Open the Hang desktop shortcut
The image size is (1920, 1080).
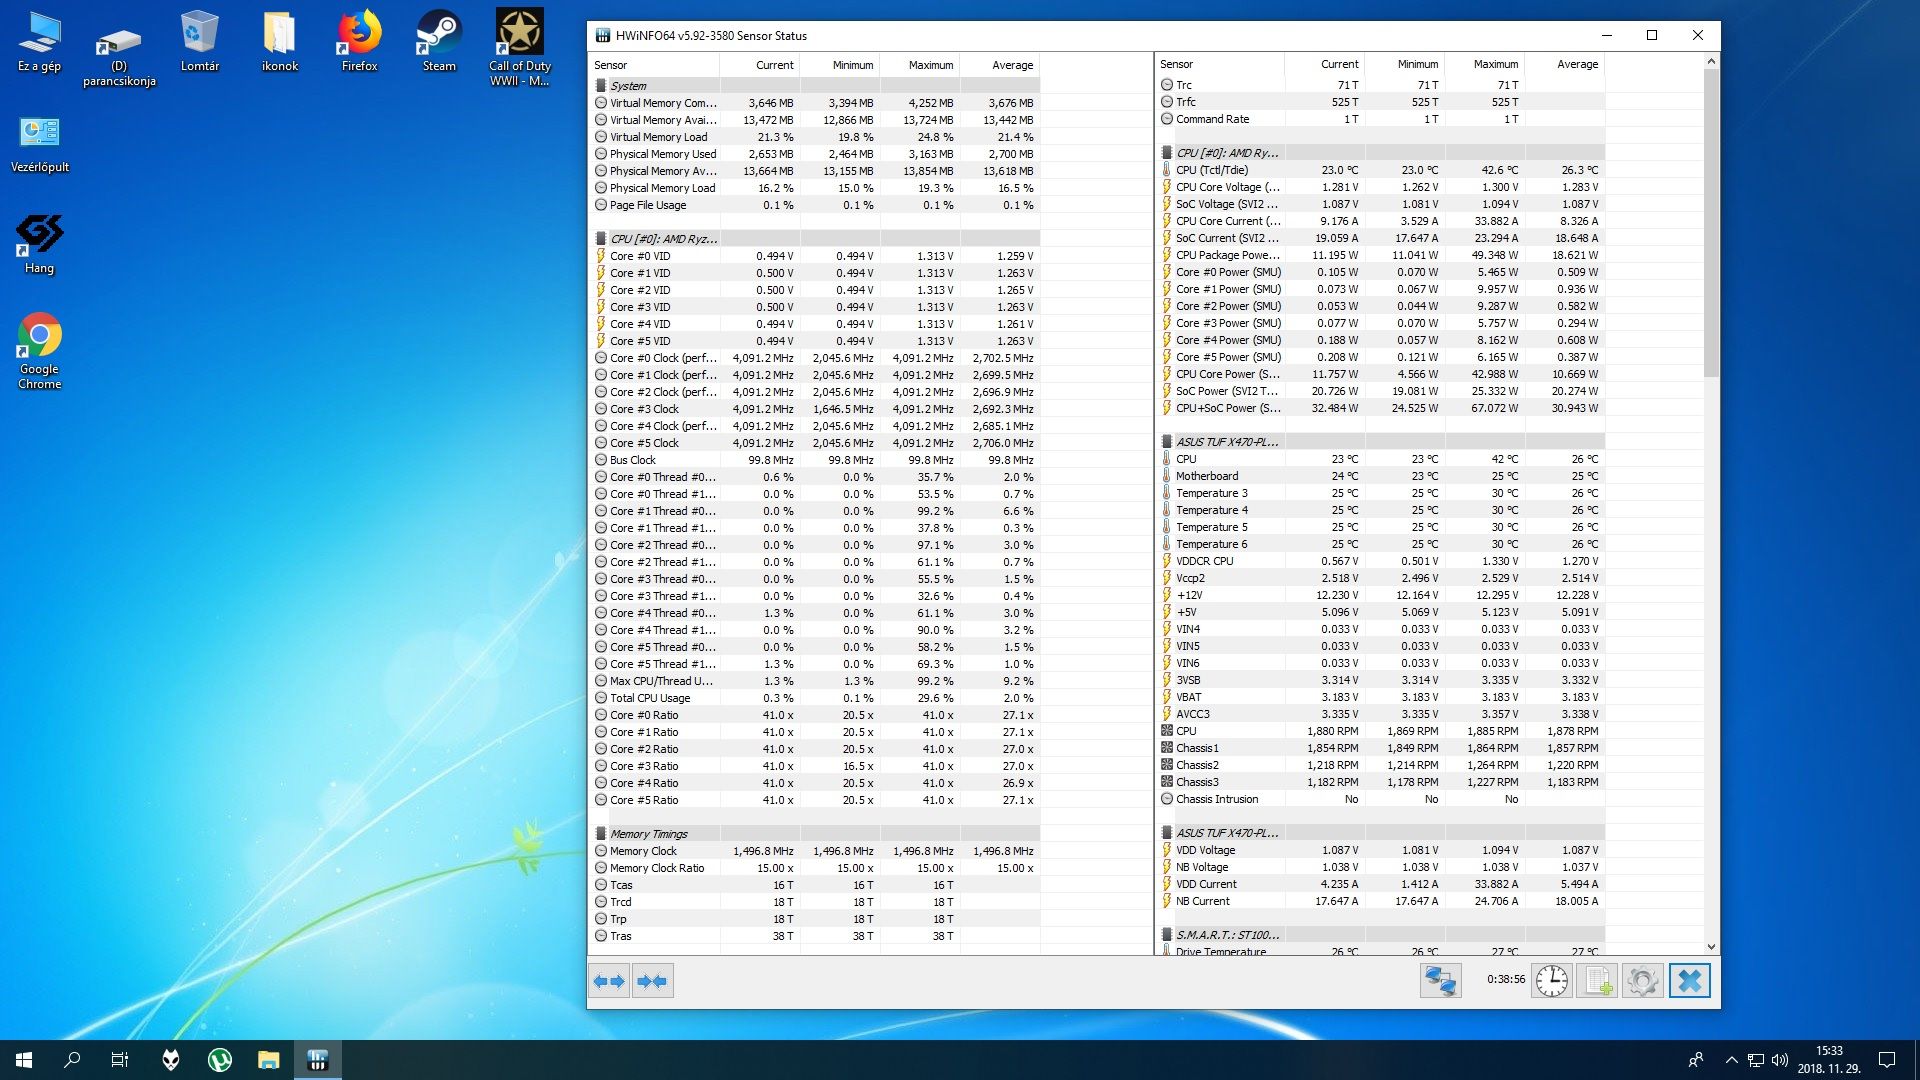[40, 244]
